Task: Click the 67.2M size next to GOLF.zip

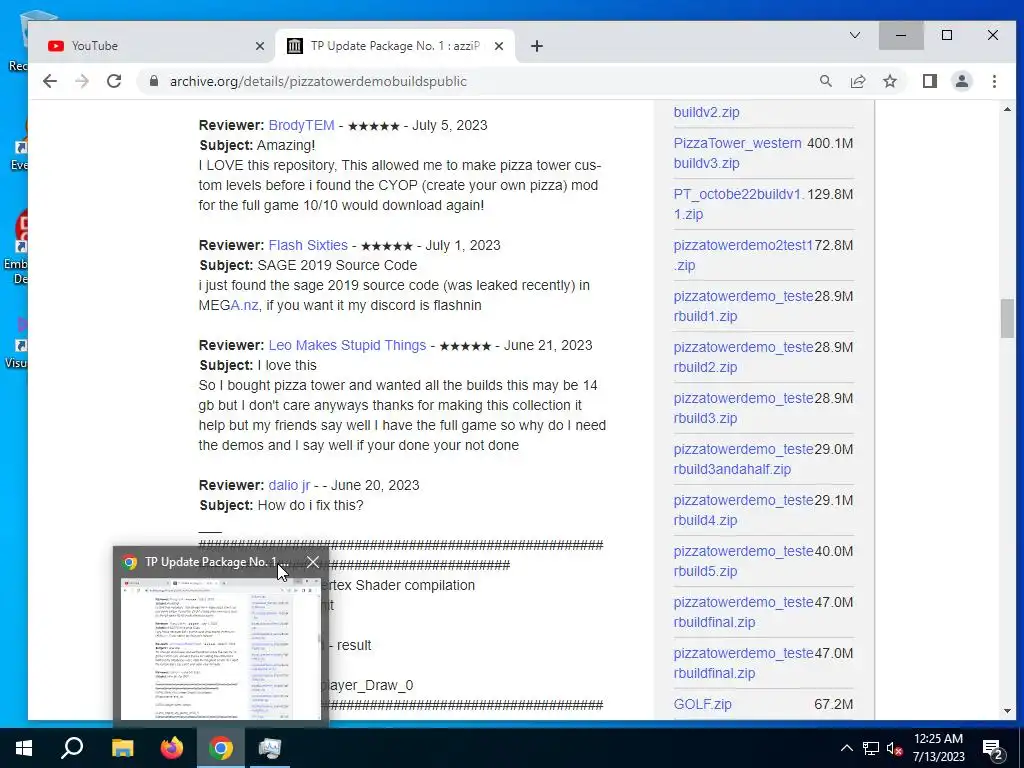Action: pyautogui.click(x=833, y=704)
